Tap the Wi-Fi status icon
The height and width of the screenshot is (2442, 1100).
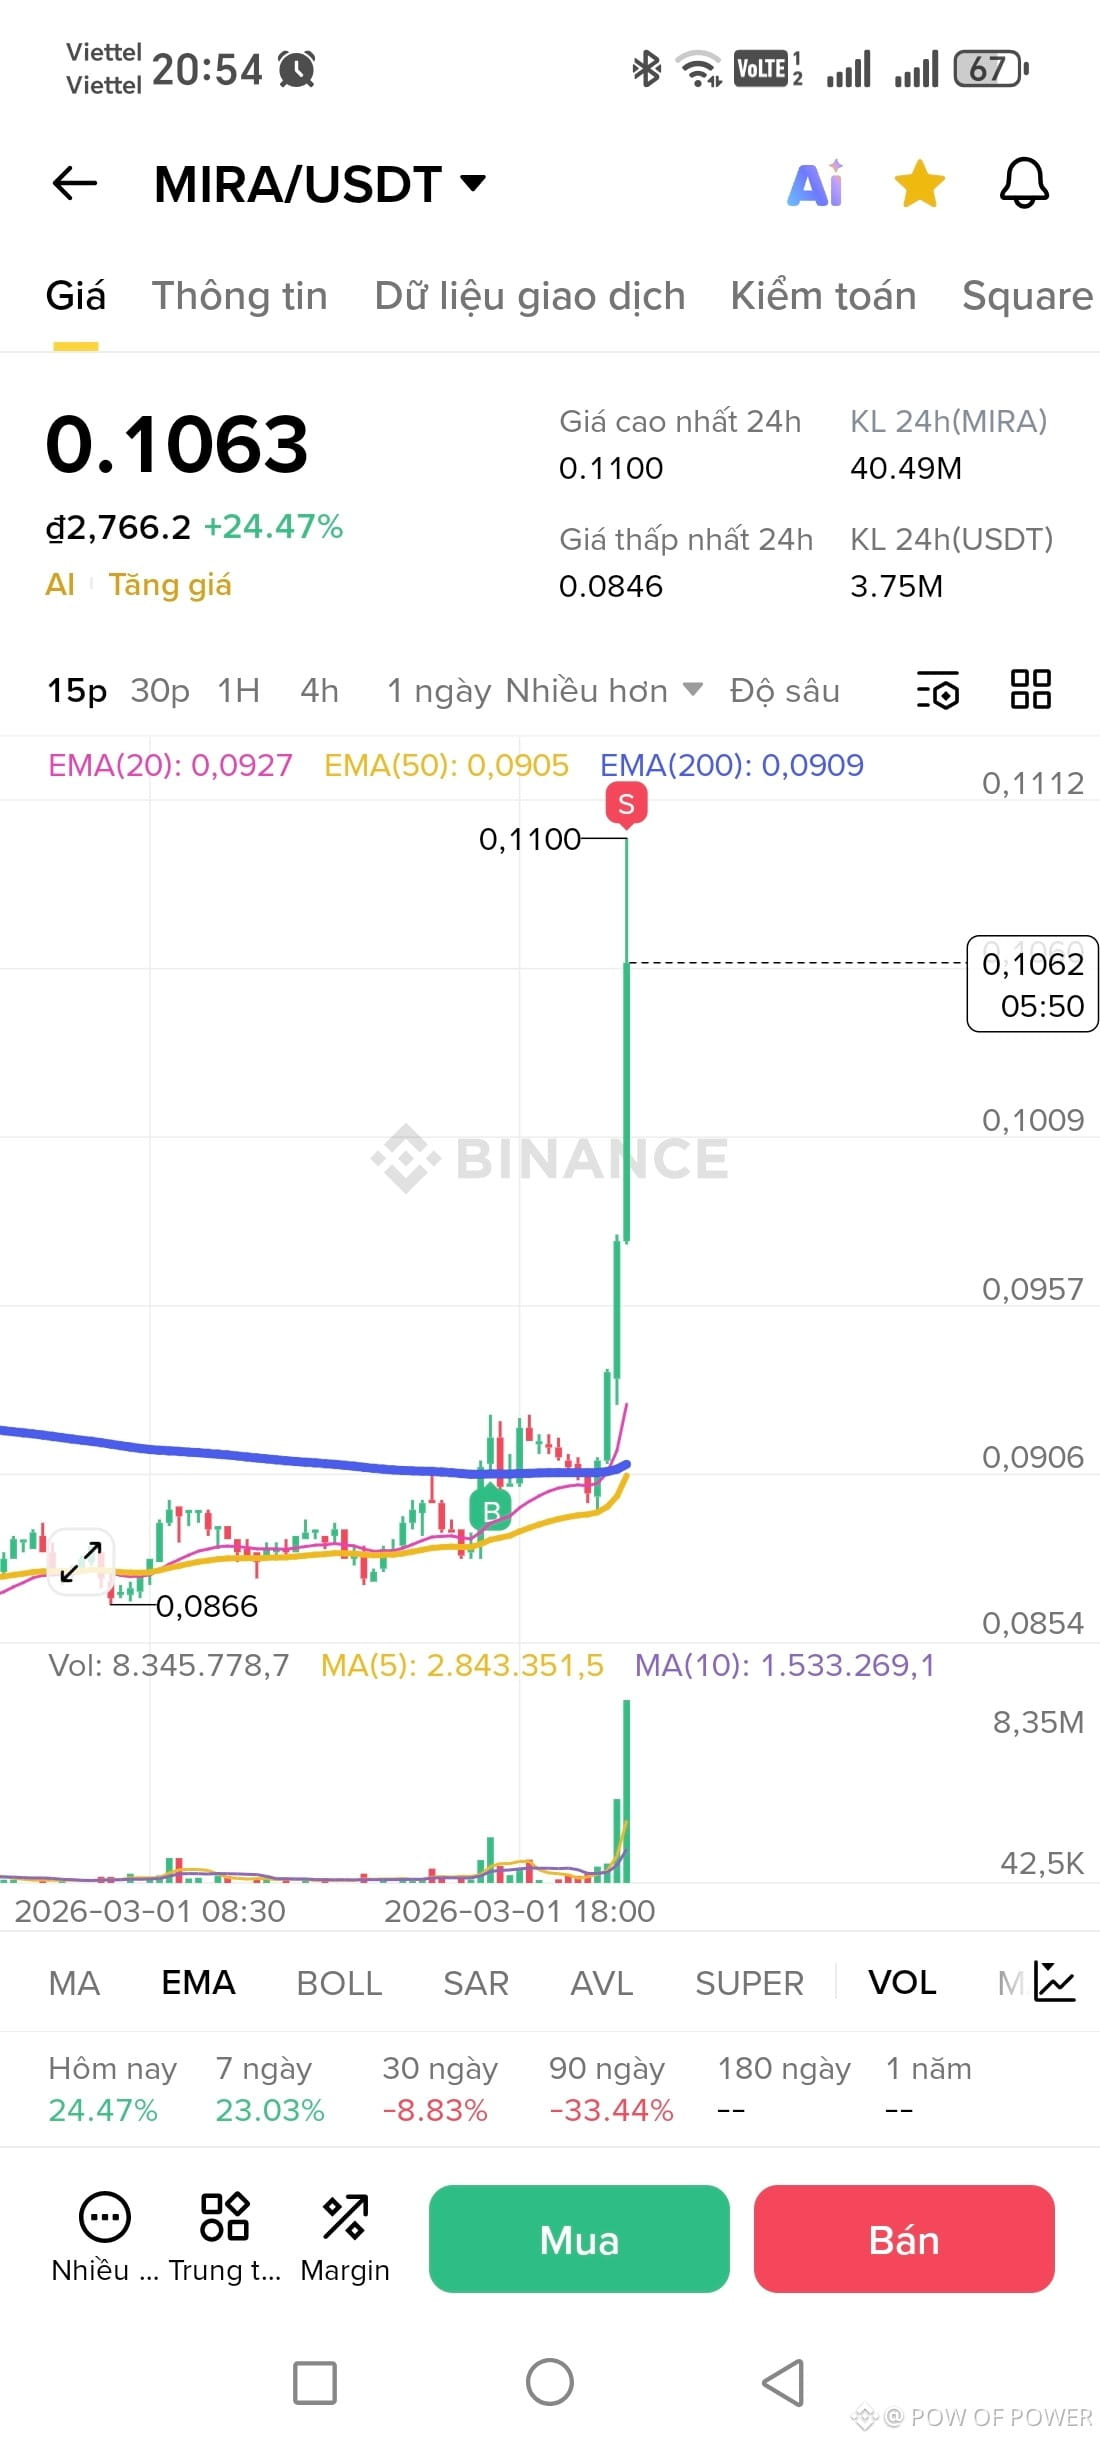pos(699,69)
